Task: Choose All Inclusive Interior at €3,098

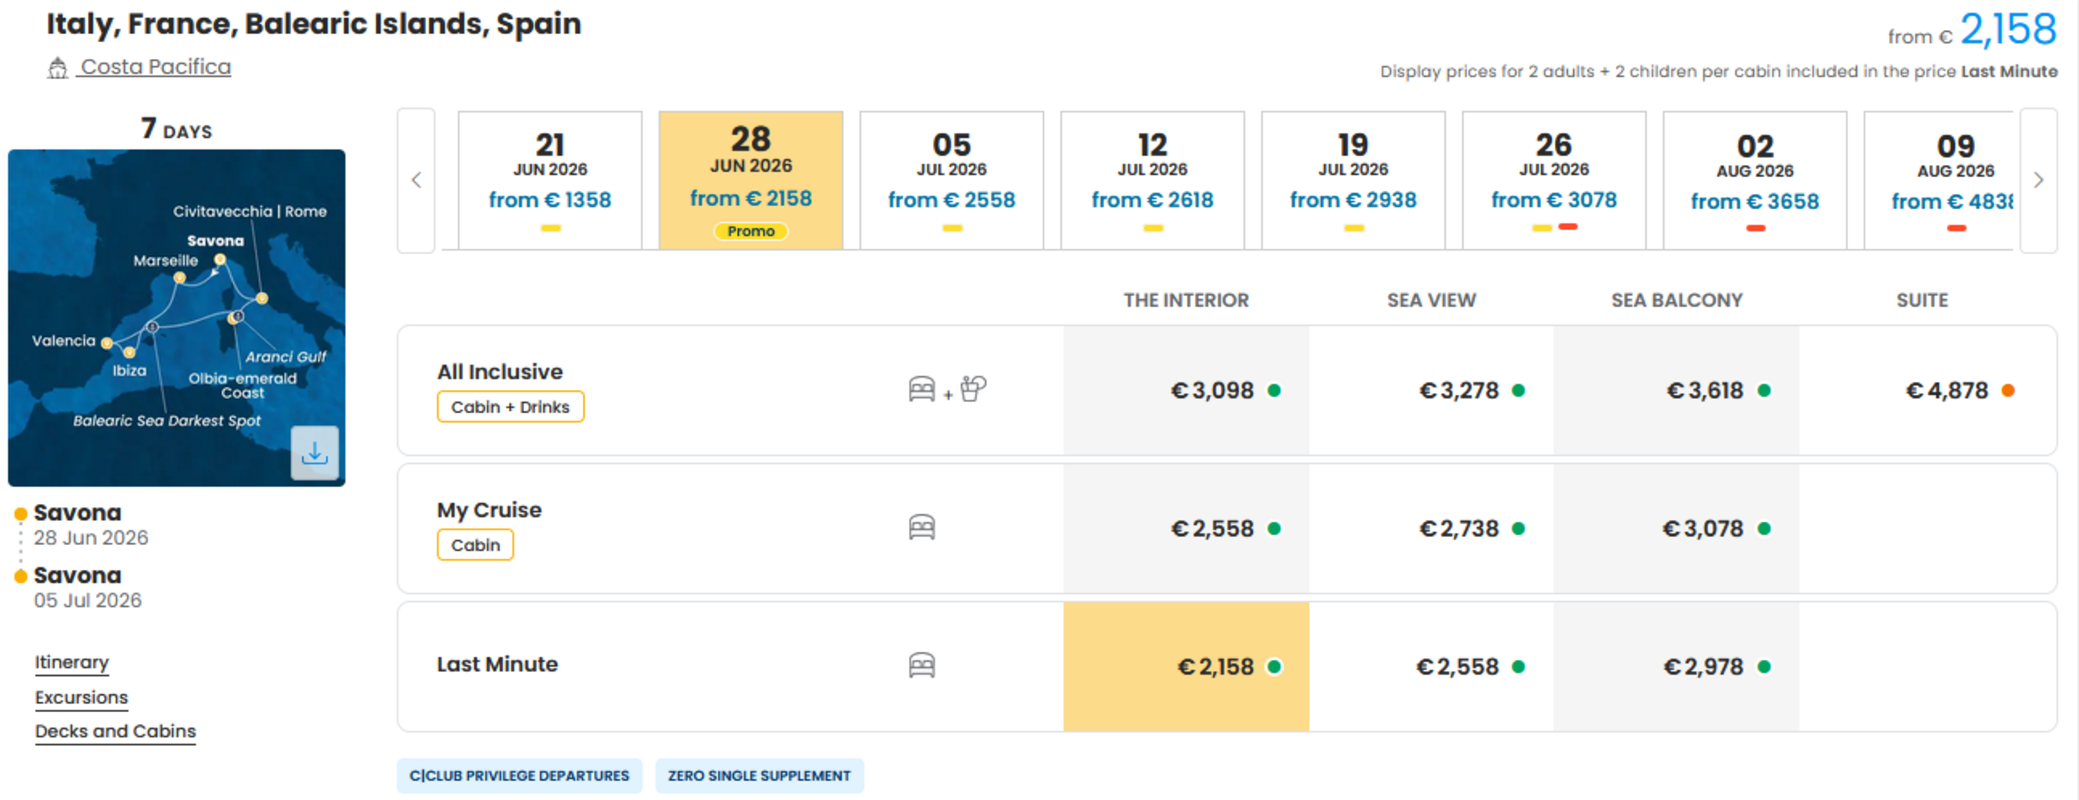Action: click(1186, 390)
